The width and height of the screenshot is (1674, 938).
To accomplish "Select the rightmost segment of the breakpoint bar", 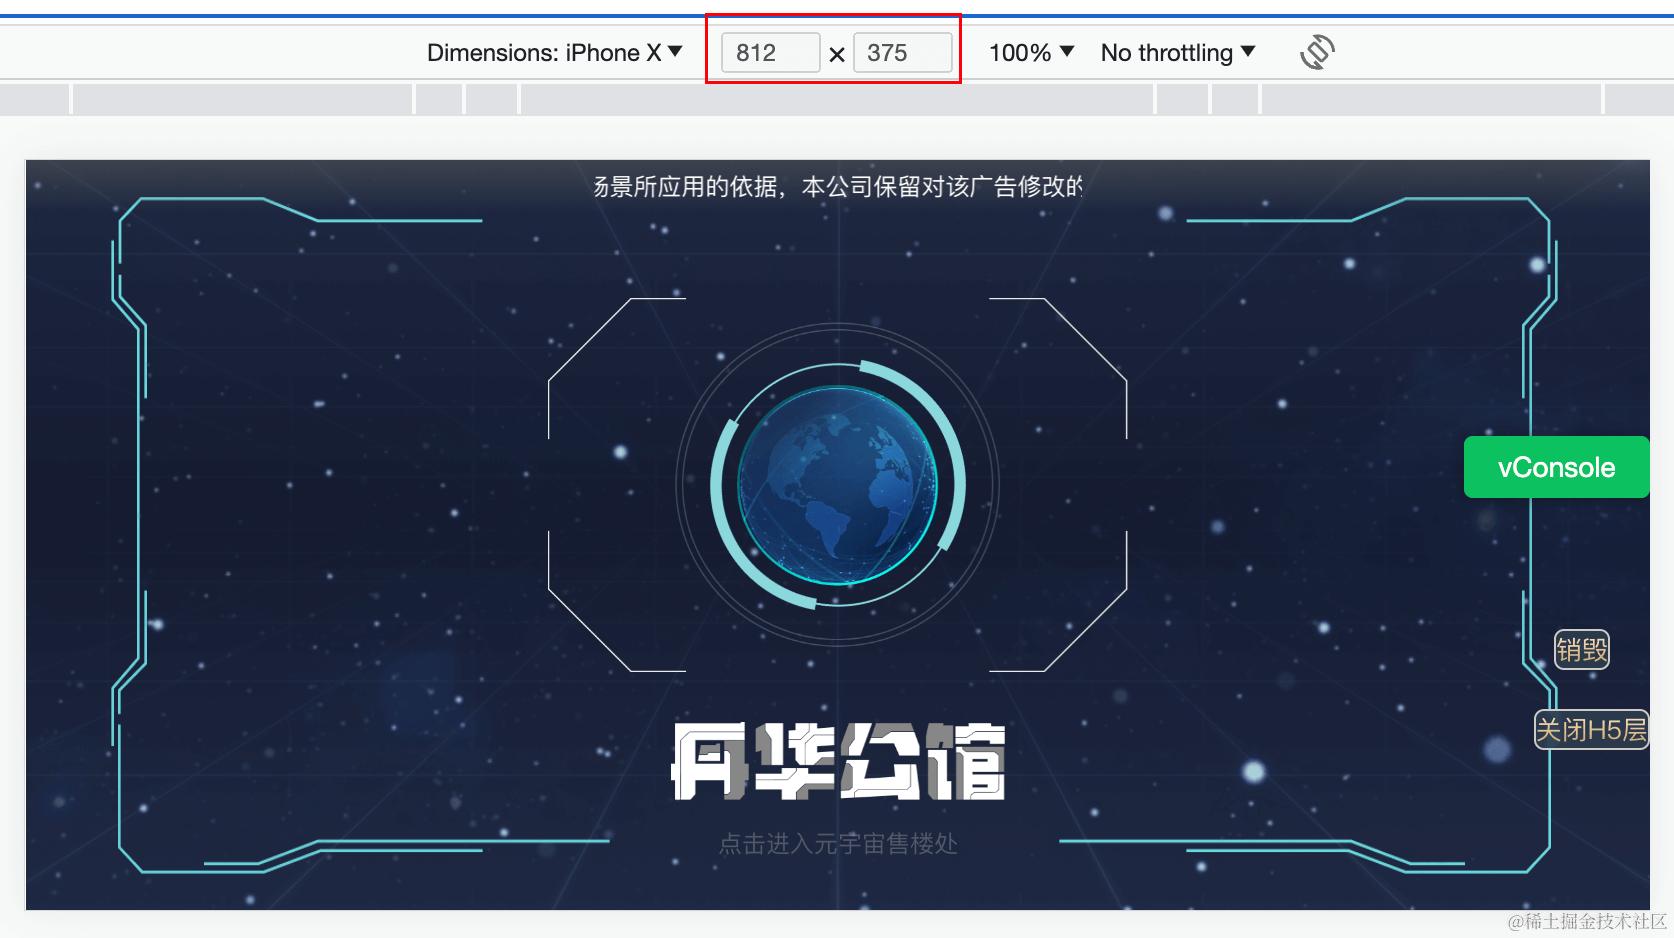I will (1640, 99).
